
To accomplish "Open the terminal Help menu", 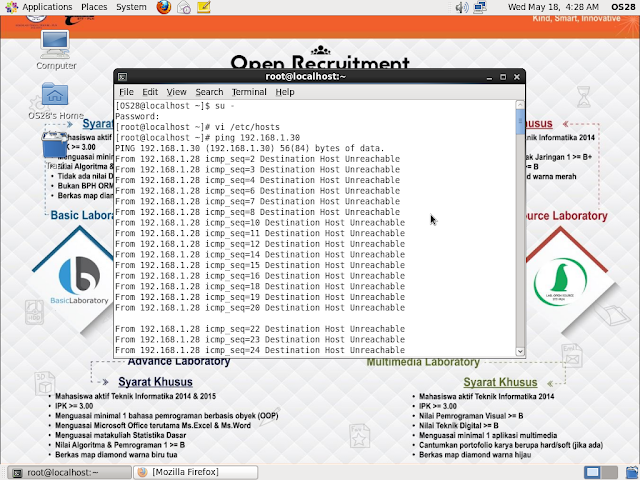I will point(284,92).
